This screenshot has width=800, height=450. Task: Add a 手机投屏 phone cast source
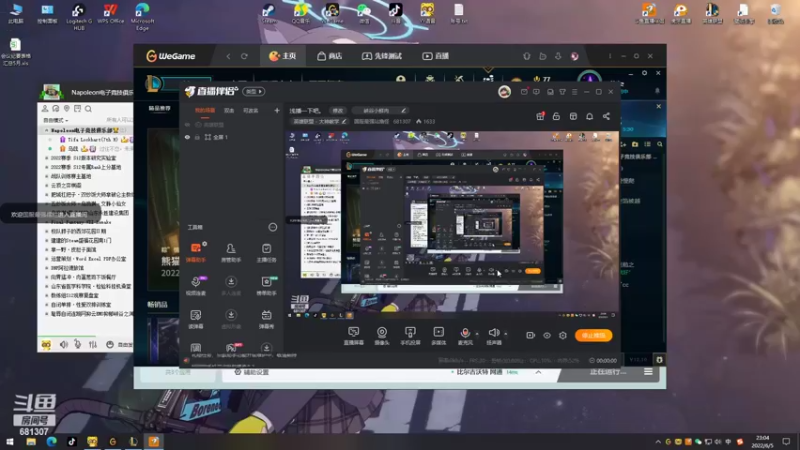[410, 336]
